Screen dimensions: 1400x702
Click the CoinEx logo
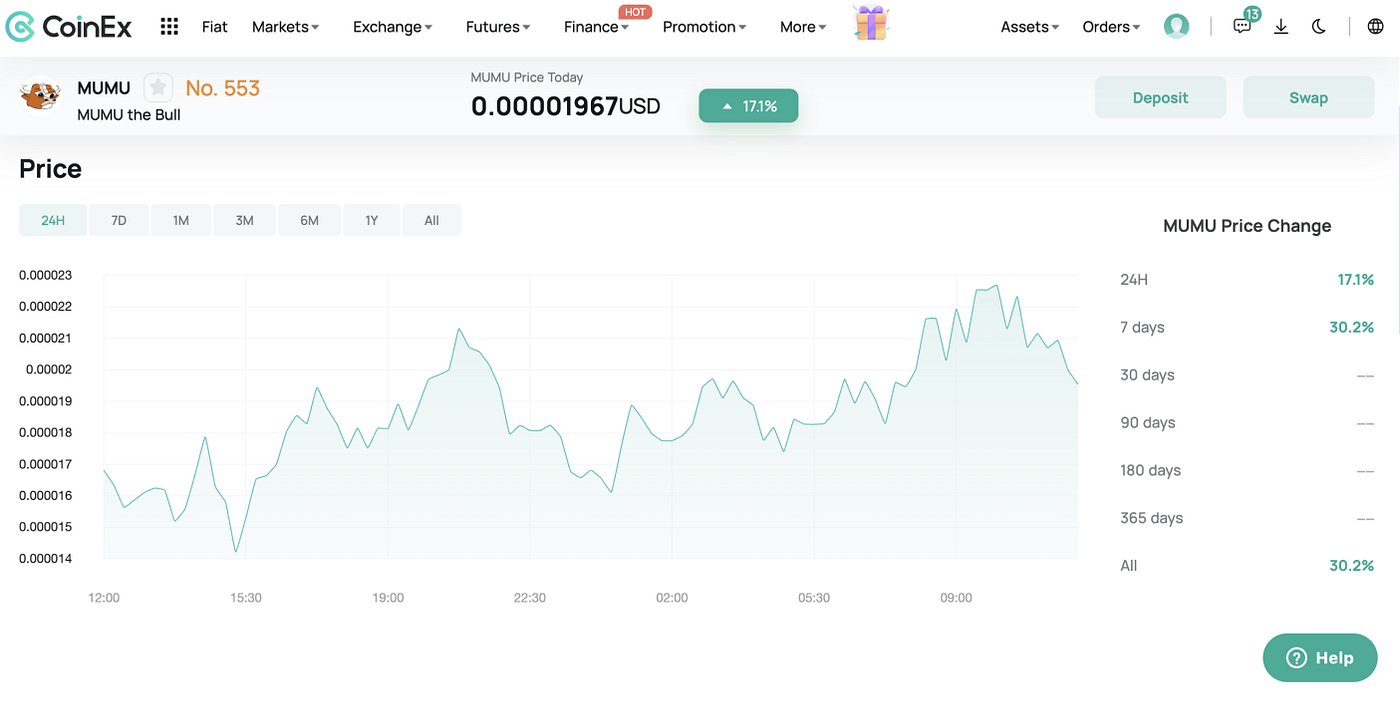click(x=68, y=26)
